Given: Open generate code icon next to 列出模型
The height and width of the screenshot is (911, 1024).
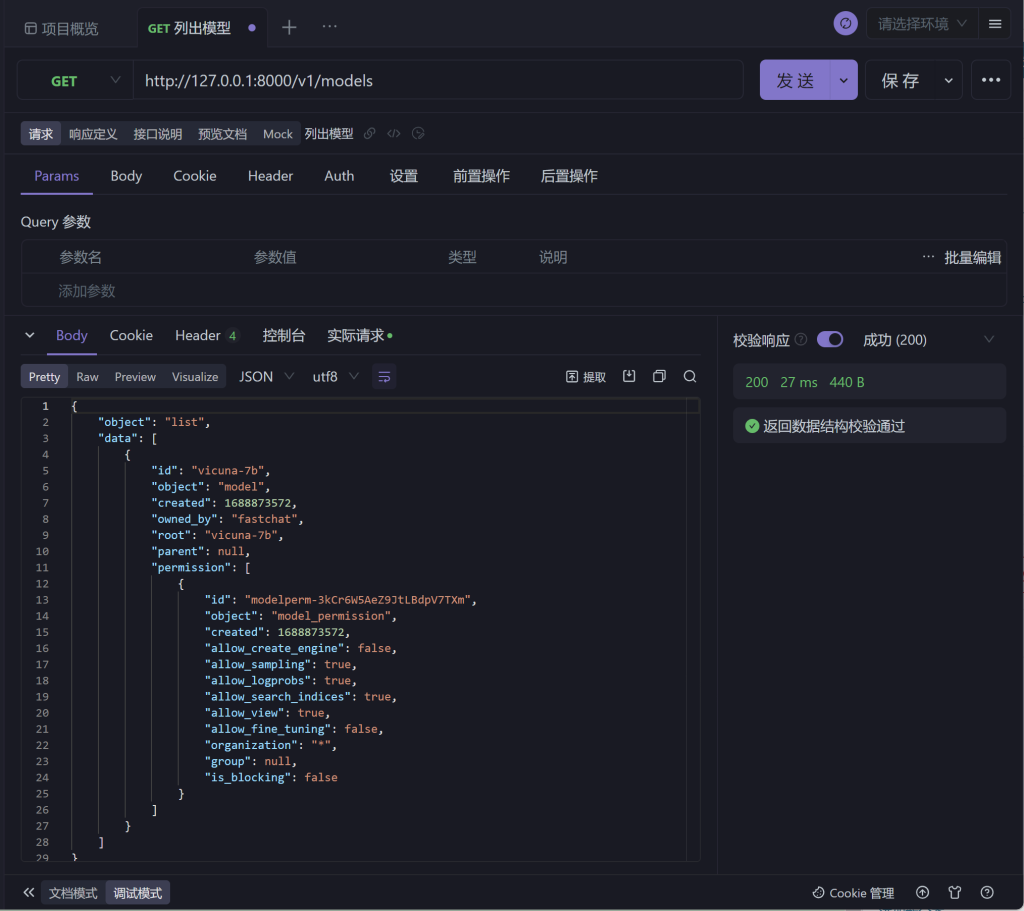Looking at the screenshot, I should point(394,133).
